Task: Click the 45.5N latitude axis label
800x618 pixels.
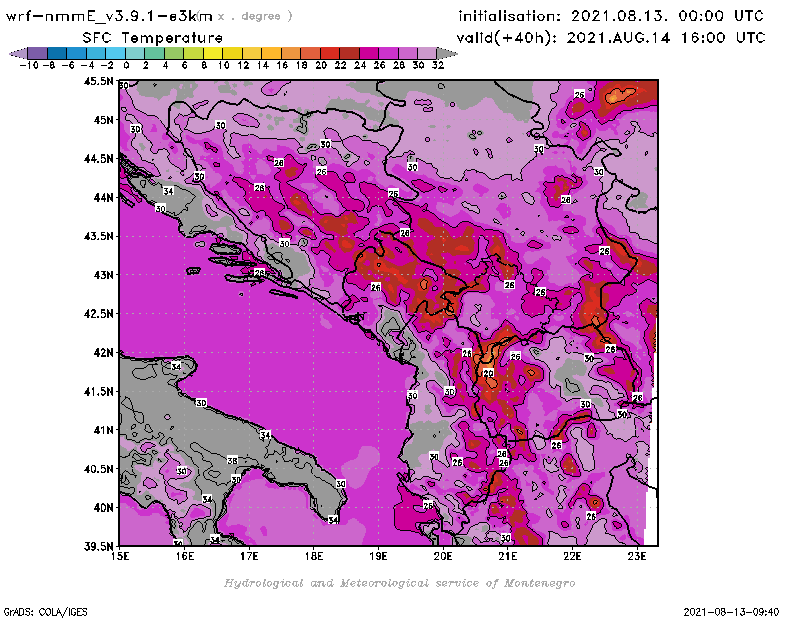Action: [98, 81]
